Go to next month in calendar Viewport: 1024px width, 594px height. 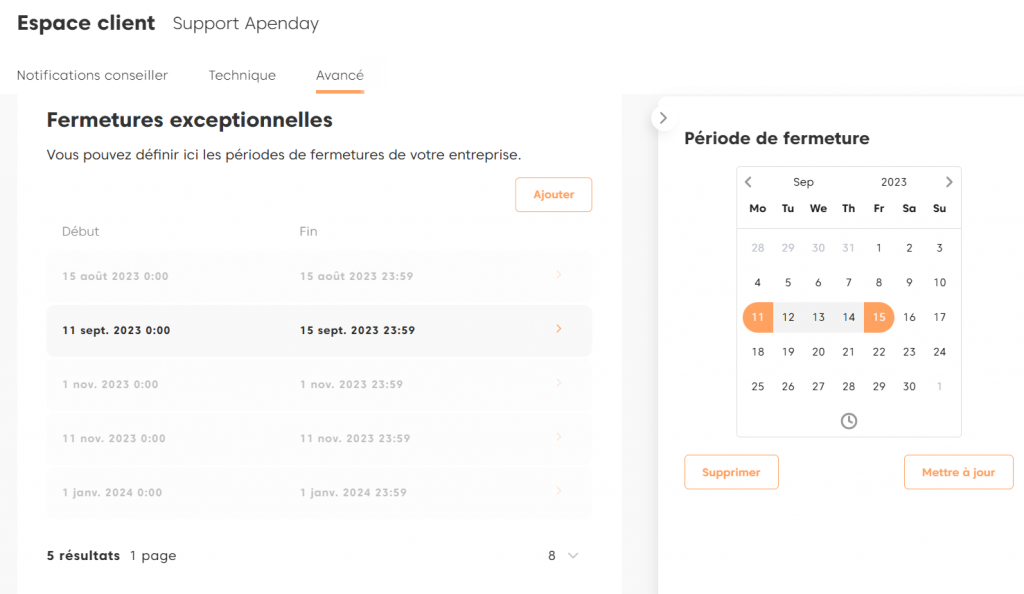pos(949,182)
